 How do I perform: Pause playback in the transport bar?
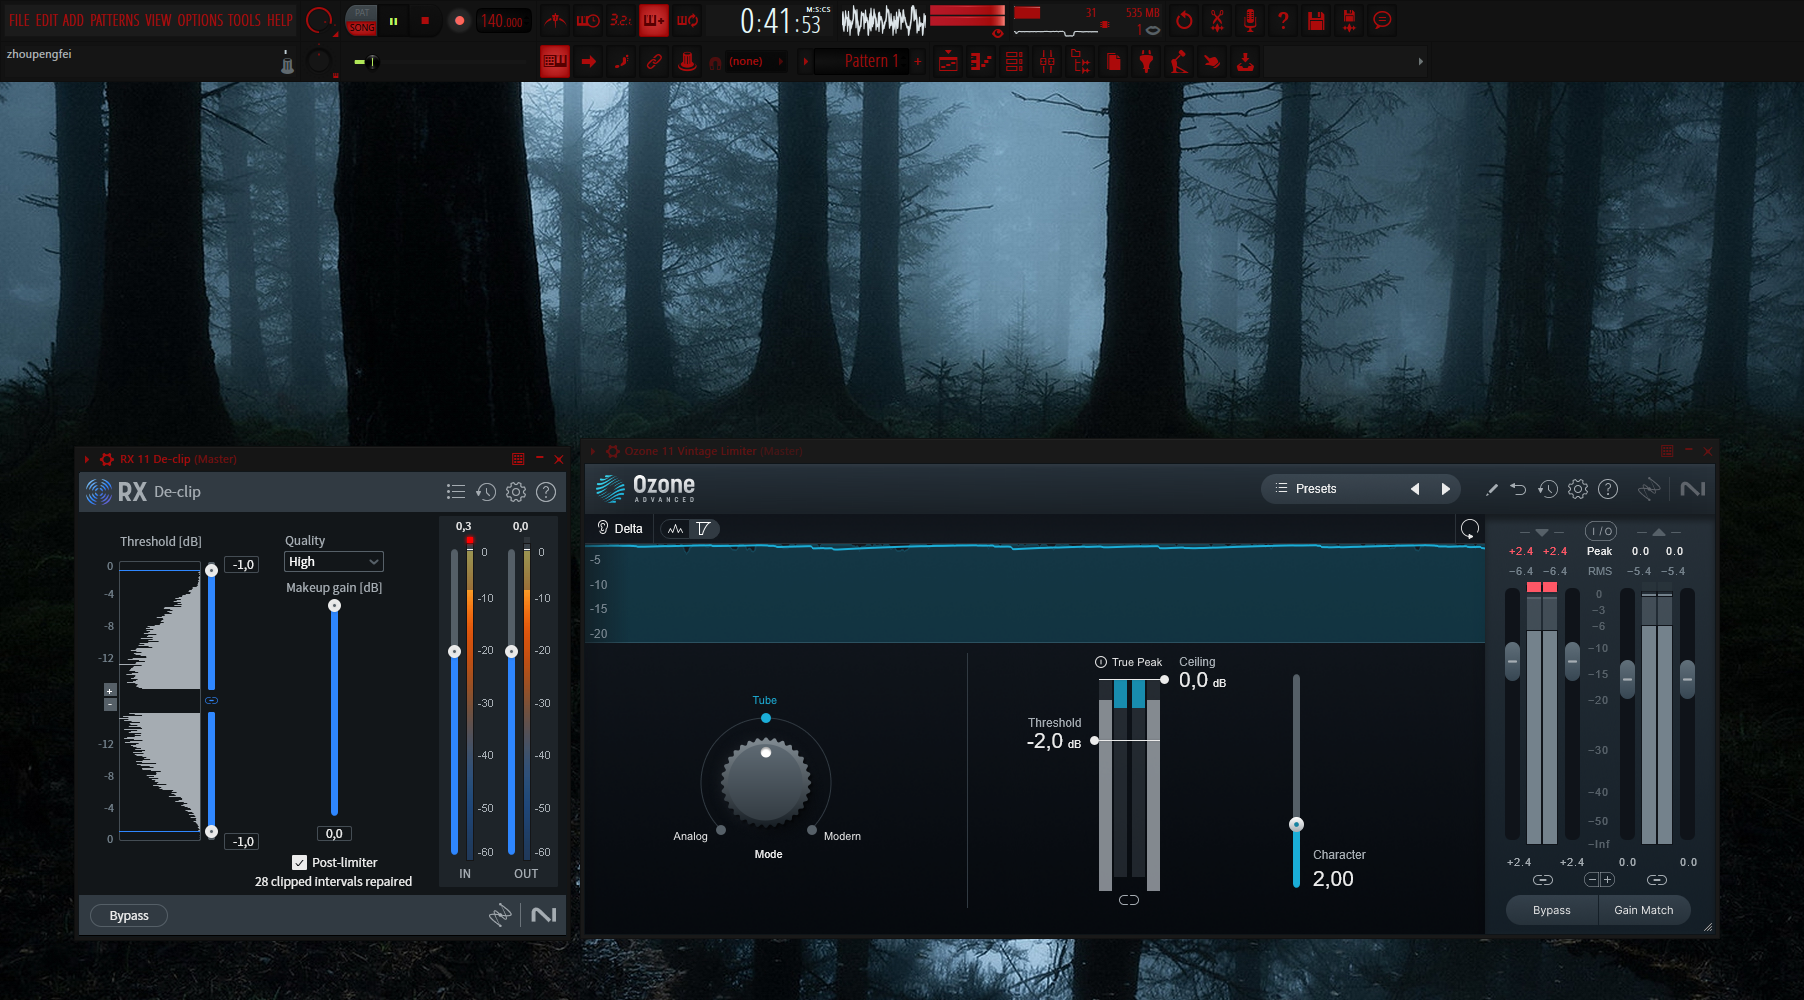pos(394,20)
